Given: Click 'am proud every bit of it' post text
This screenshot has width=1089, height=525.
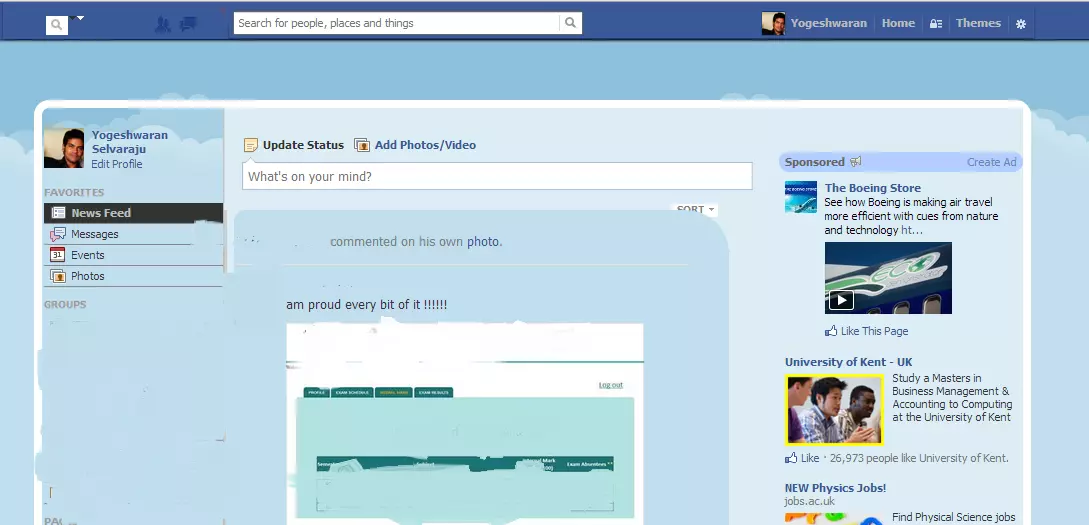Looking at the screenshot, I should (x=367, y=305).
